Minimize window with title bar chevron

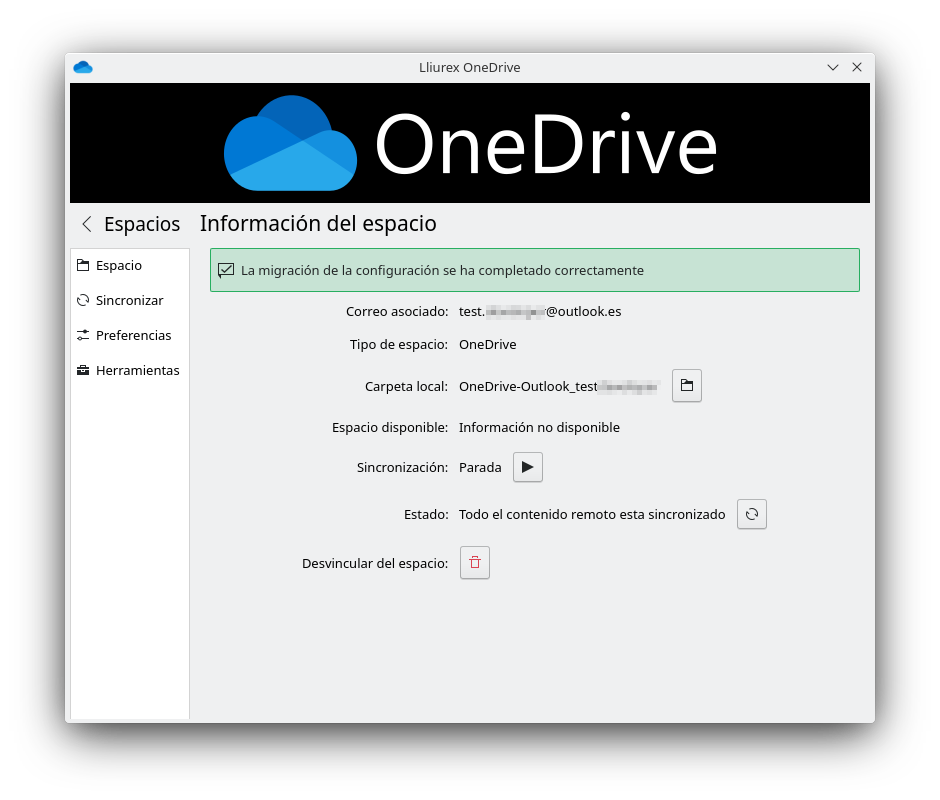[832, 67]
